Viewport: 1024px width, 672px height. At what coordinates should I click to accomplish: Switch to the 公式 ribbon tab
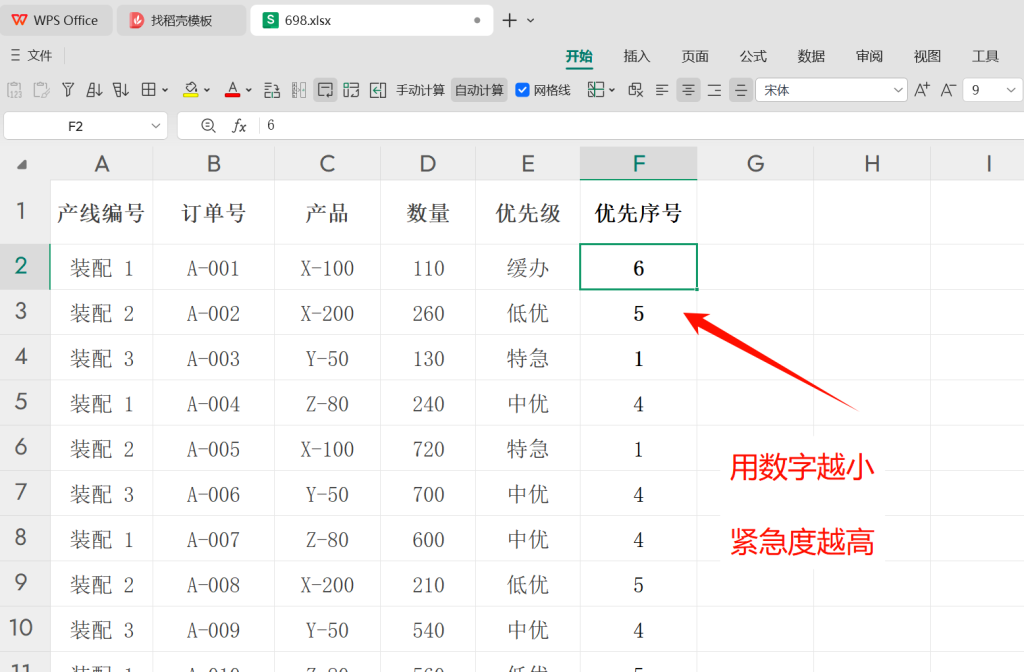753,56
